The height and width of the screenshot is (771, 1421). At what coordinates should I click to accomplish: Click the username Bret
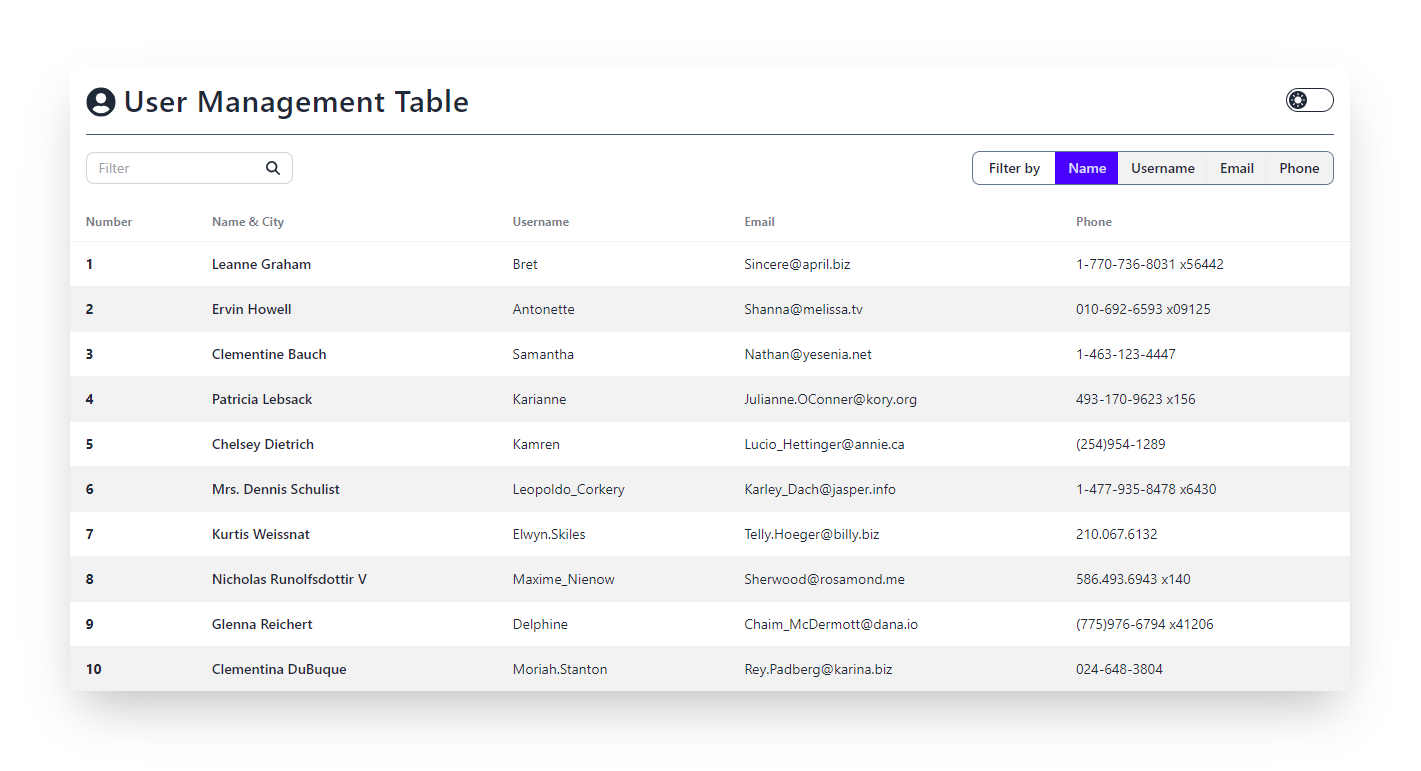coord(525,264)
